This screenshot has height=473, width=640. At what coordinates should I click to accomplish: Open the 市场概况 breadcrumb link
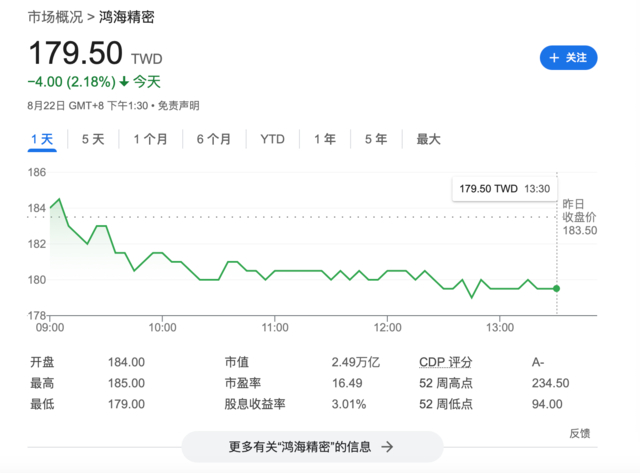(55, 17)
